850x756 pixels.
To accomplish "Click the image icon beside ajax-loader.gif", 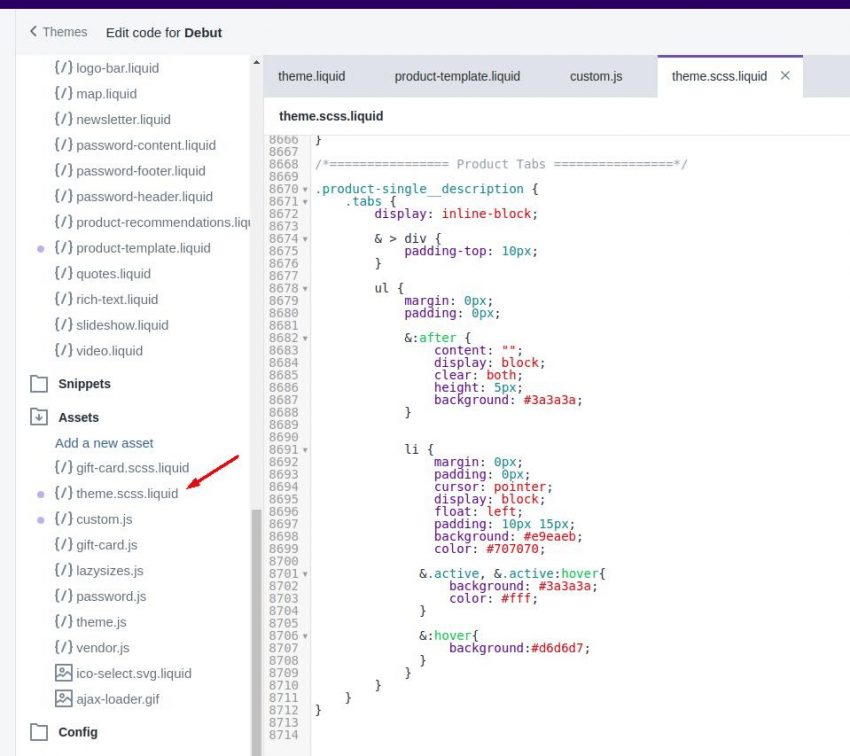I will point(63,699).
